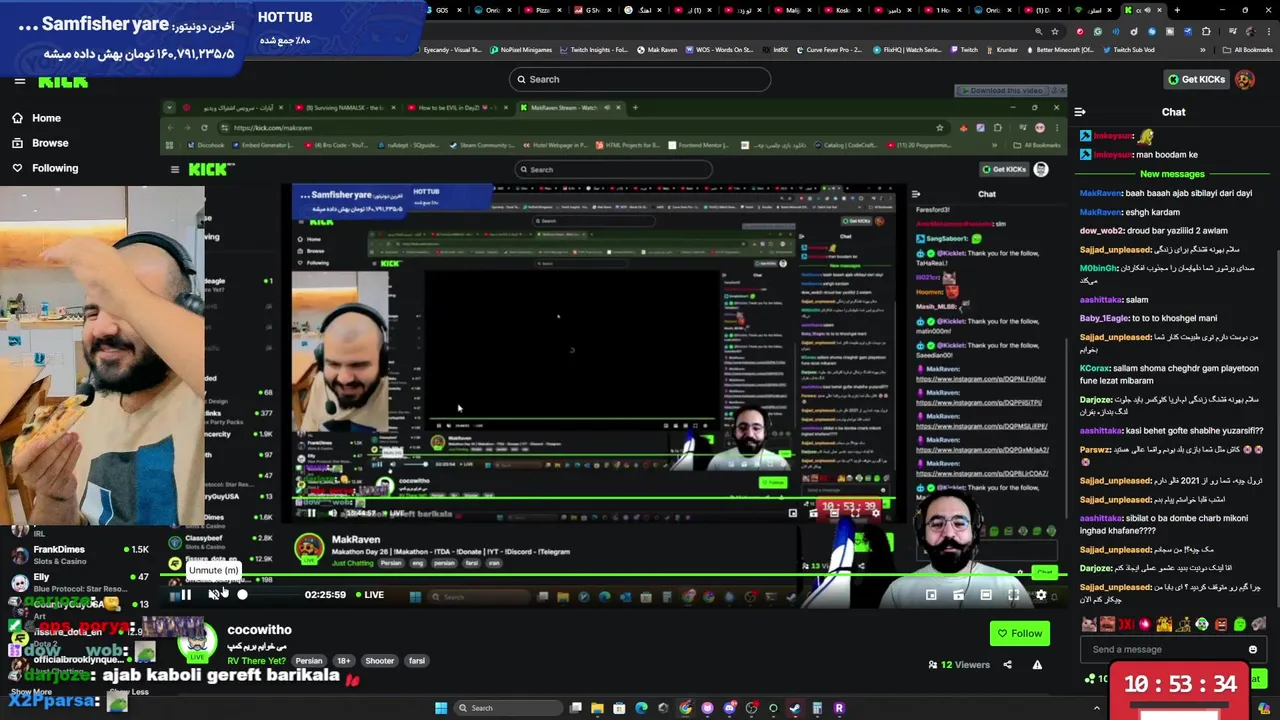The height and width of the screenshot is (720, 1280).
Task: Focus the Kick Search field
Action: [640, 79]
